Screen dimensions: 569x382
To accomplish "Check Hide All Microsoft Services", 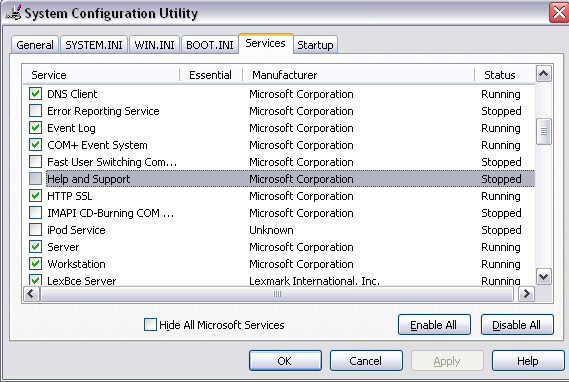I will 150,324.
